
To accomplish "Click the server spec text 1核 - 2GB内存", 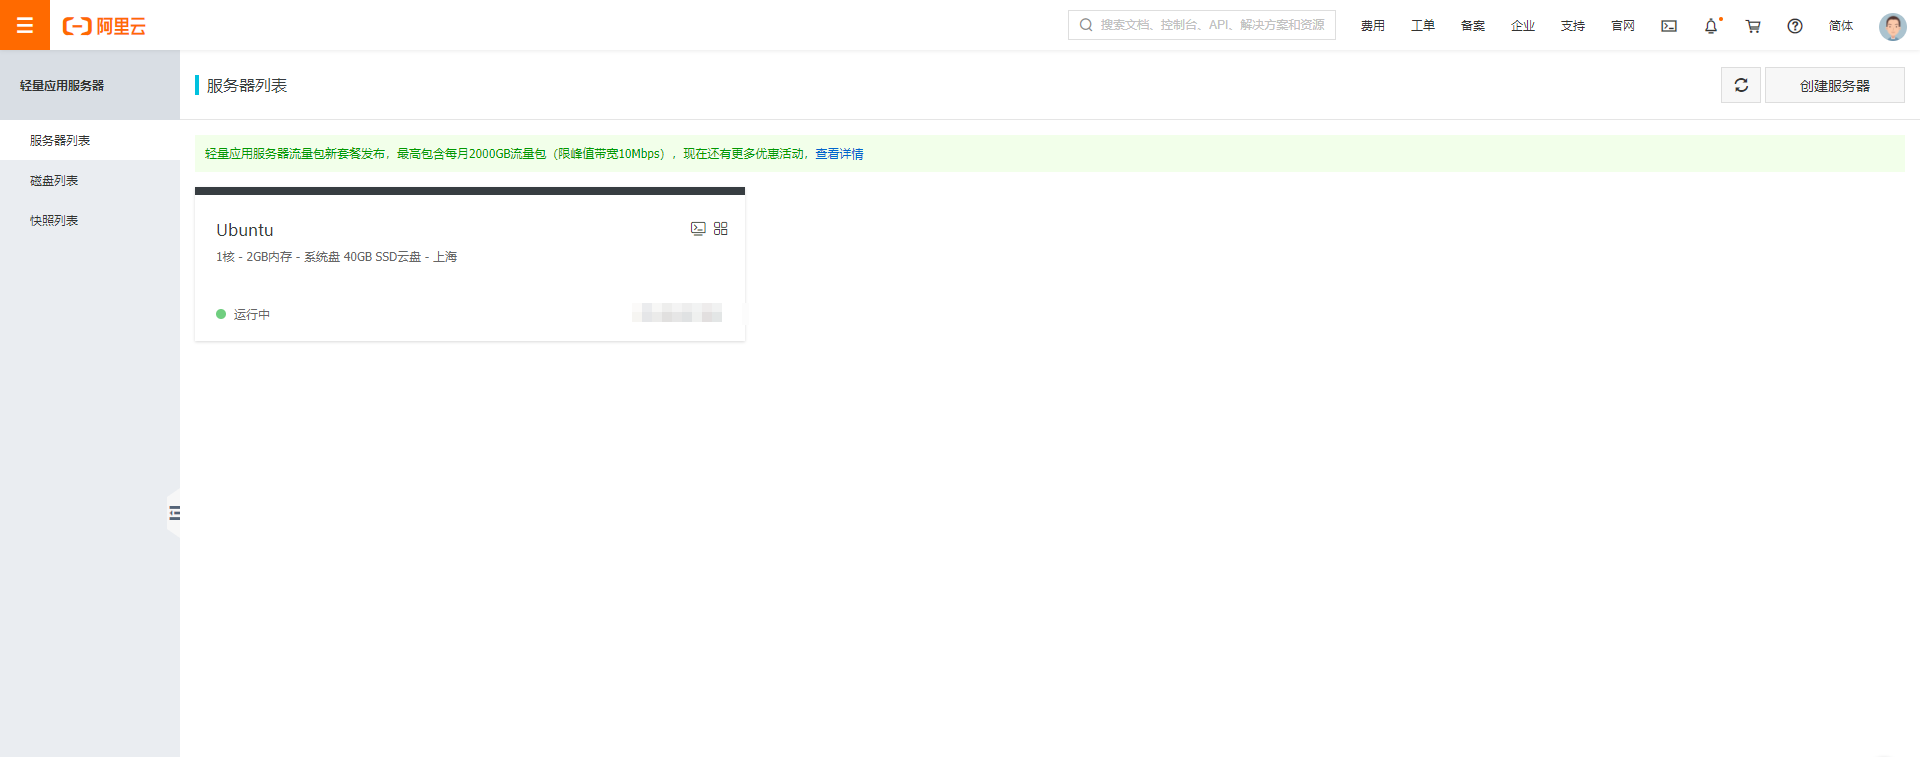I will (254, 257).
